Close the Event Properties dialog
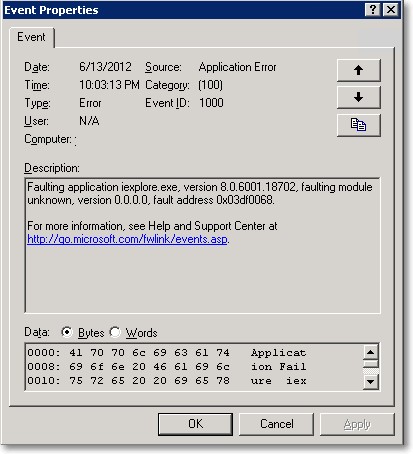 (x=391, y=10)
